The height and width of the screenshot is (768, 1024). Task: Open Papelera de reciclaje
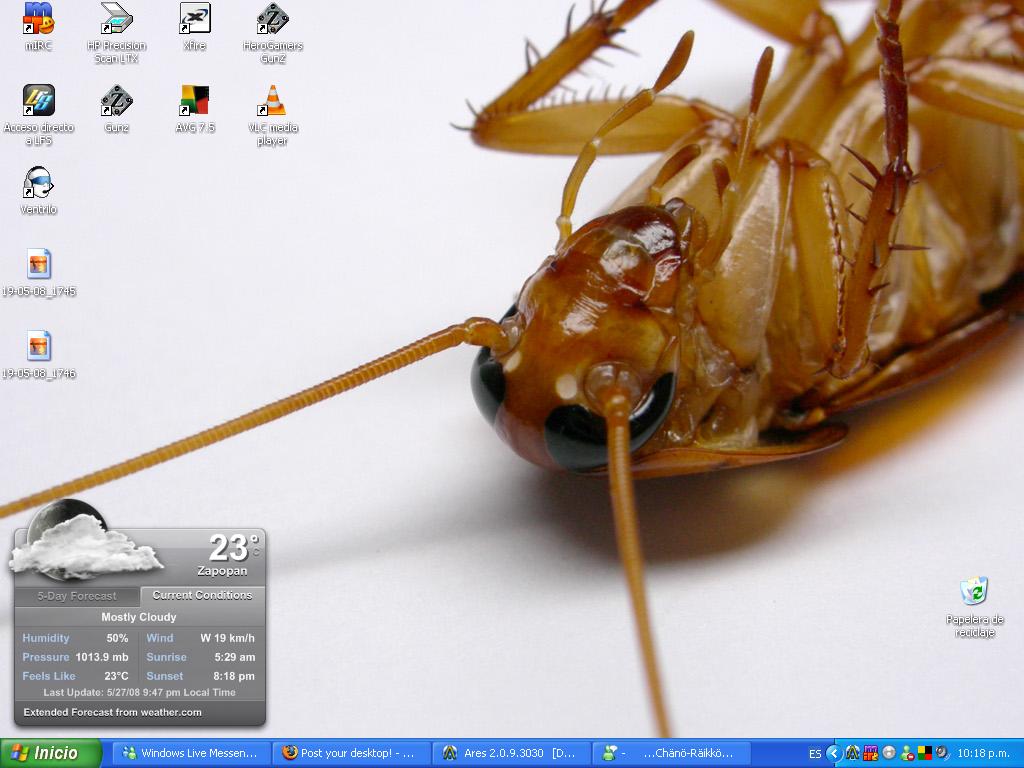974,592
